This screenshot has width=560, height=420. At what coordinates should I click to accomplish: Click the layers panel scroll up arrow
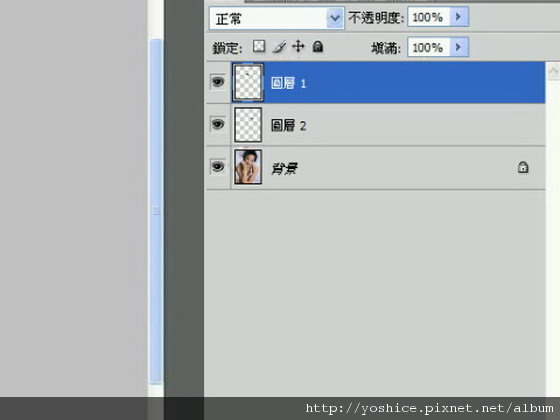click(x=553, y=71)
